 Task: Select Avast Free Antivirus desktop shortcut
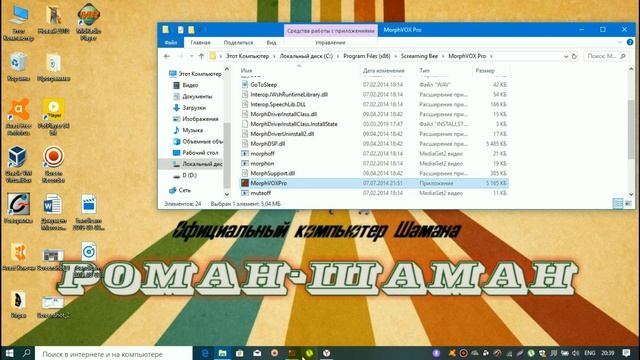pos(18,117)
